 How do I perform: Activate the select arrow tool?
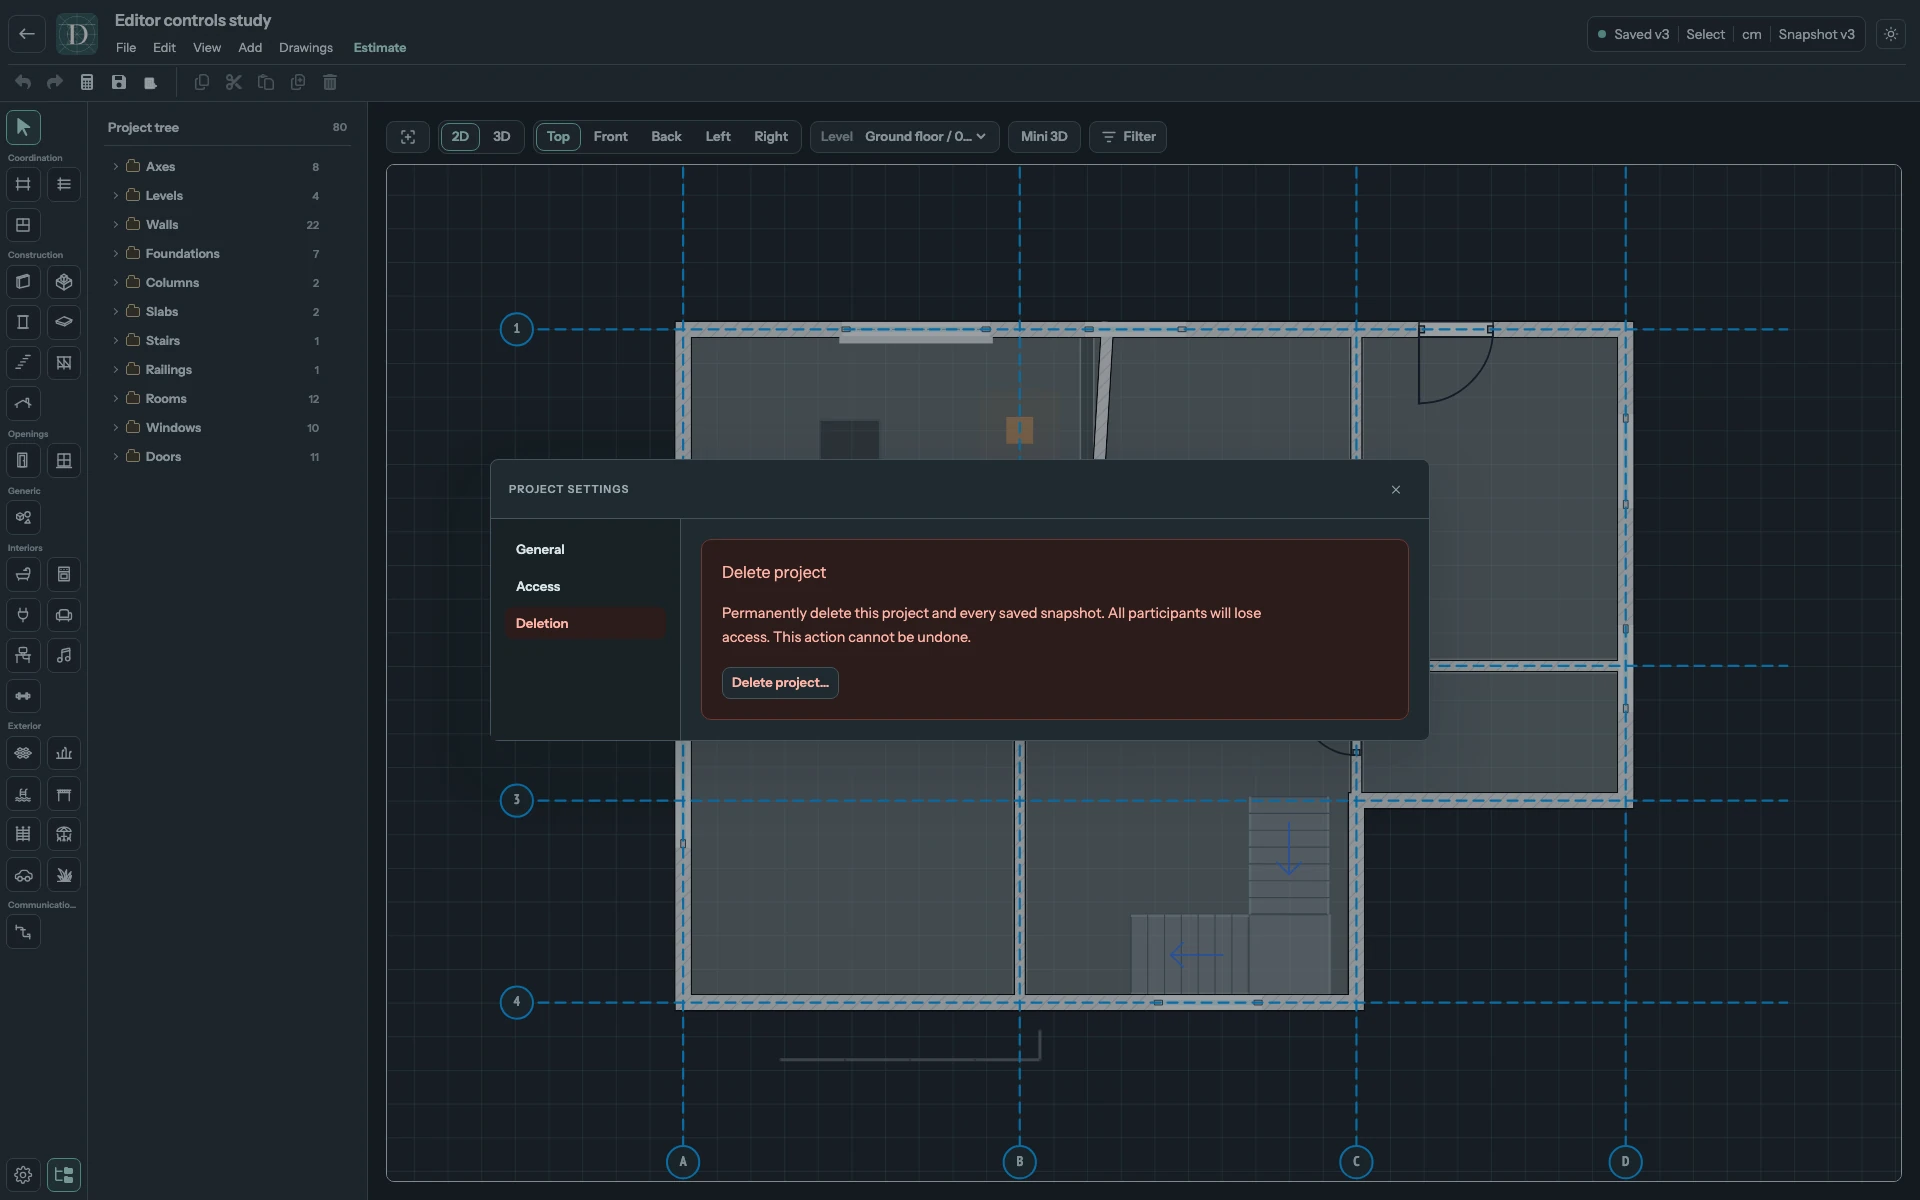click(x=23, y=127)
